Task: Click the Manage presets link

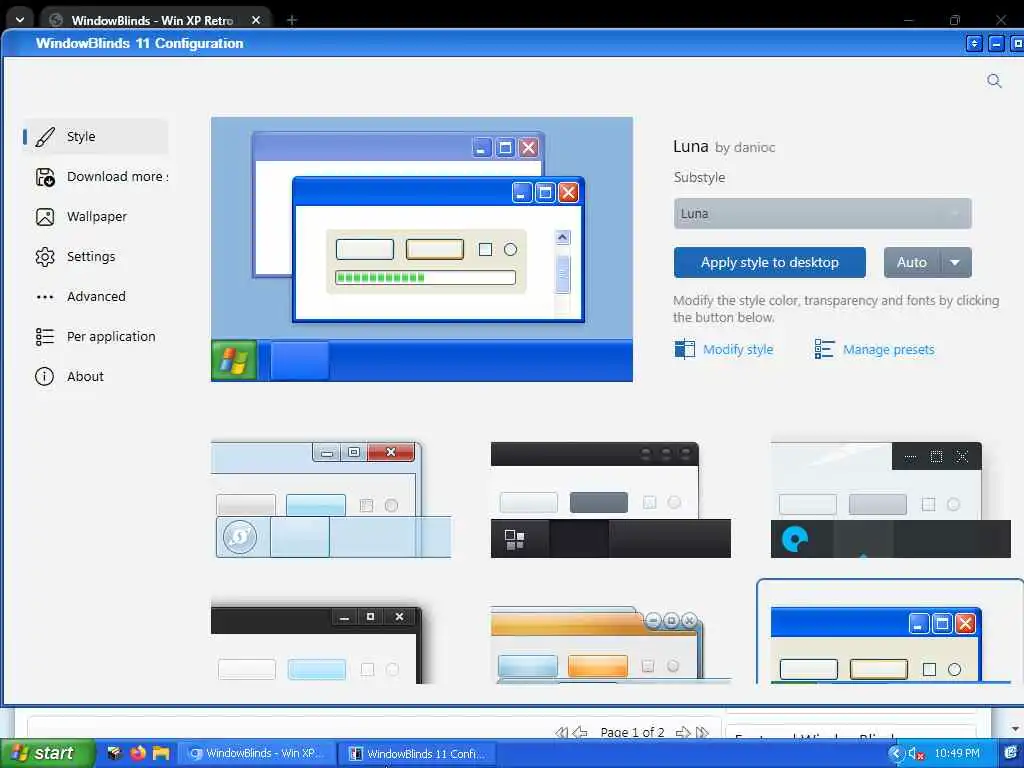Action: (888, 349)
